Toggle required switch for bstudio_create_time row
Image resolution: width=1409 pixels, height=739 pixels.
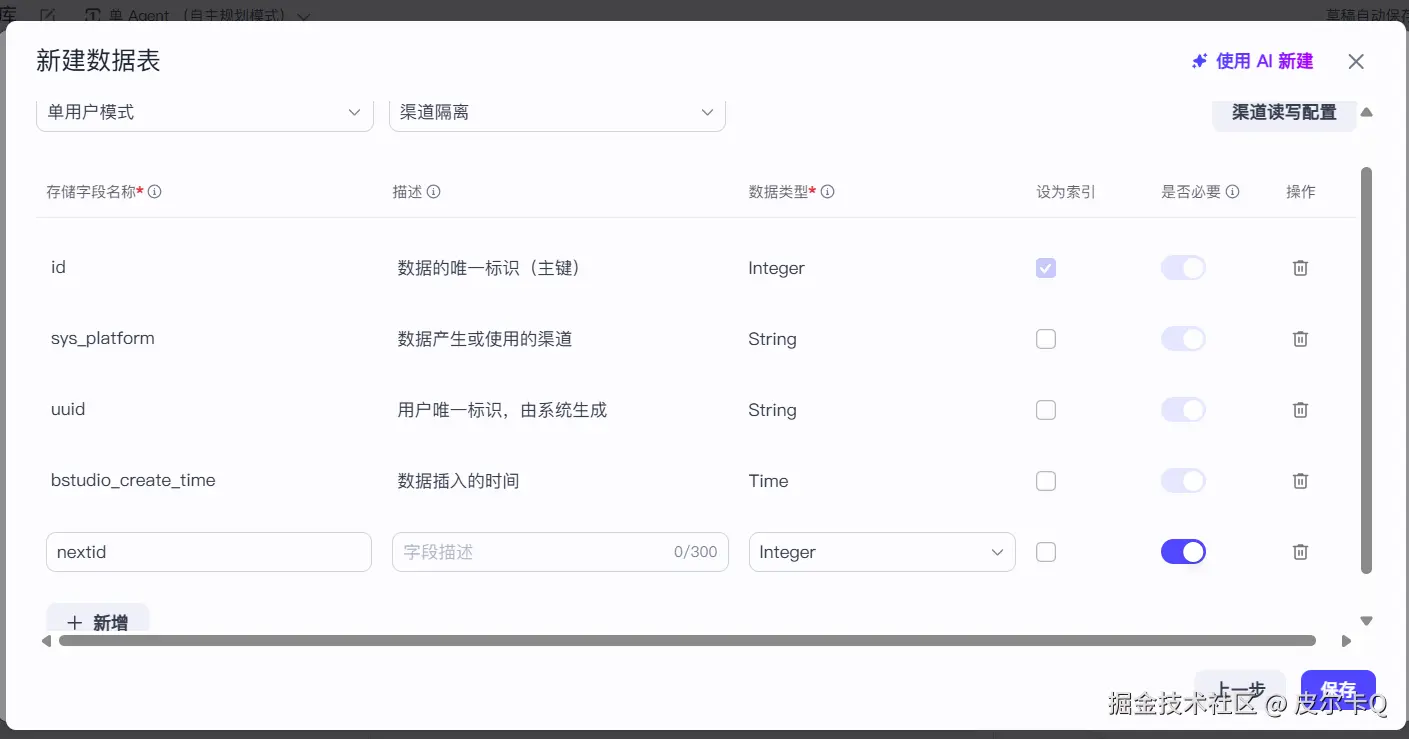click(1183, 481)
